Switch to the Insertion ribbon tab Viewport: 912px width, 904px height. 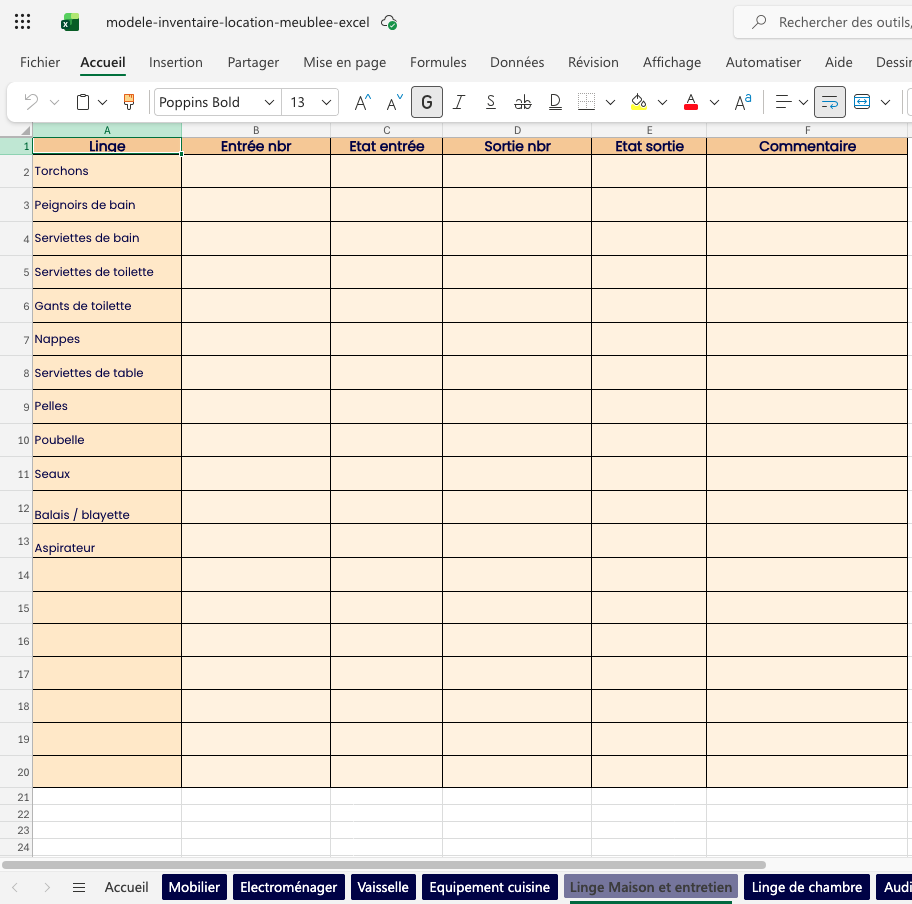point(176,62)
